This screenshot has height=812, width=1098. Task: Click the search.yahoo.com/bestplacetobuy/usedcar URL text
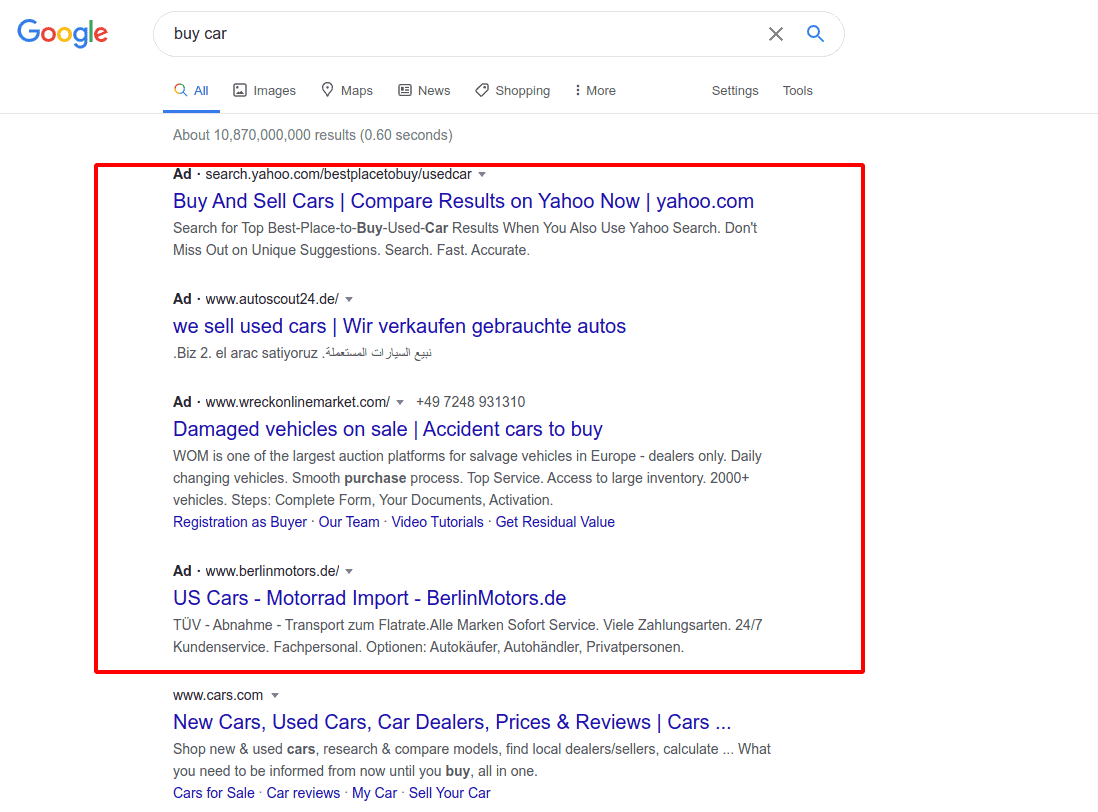338,174
